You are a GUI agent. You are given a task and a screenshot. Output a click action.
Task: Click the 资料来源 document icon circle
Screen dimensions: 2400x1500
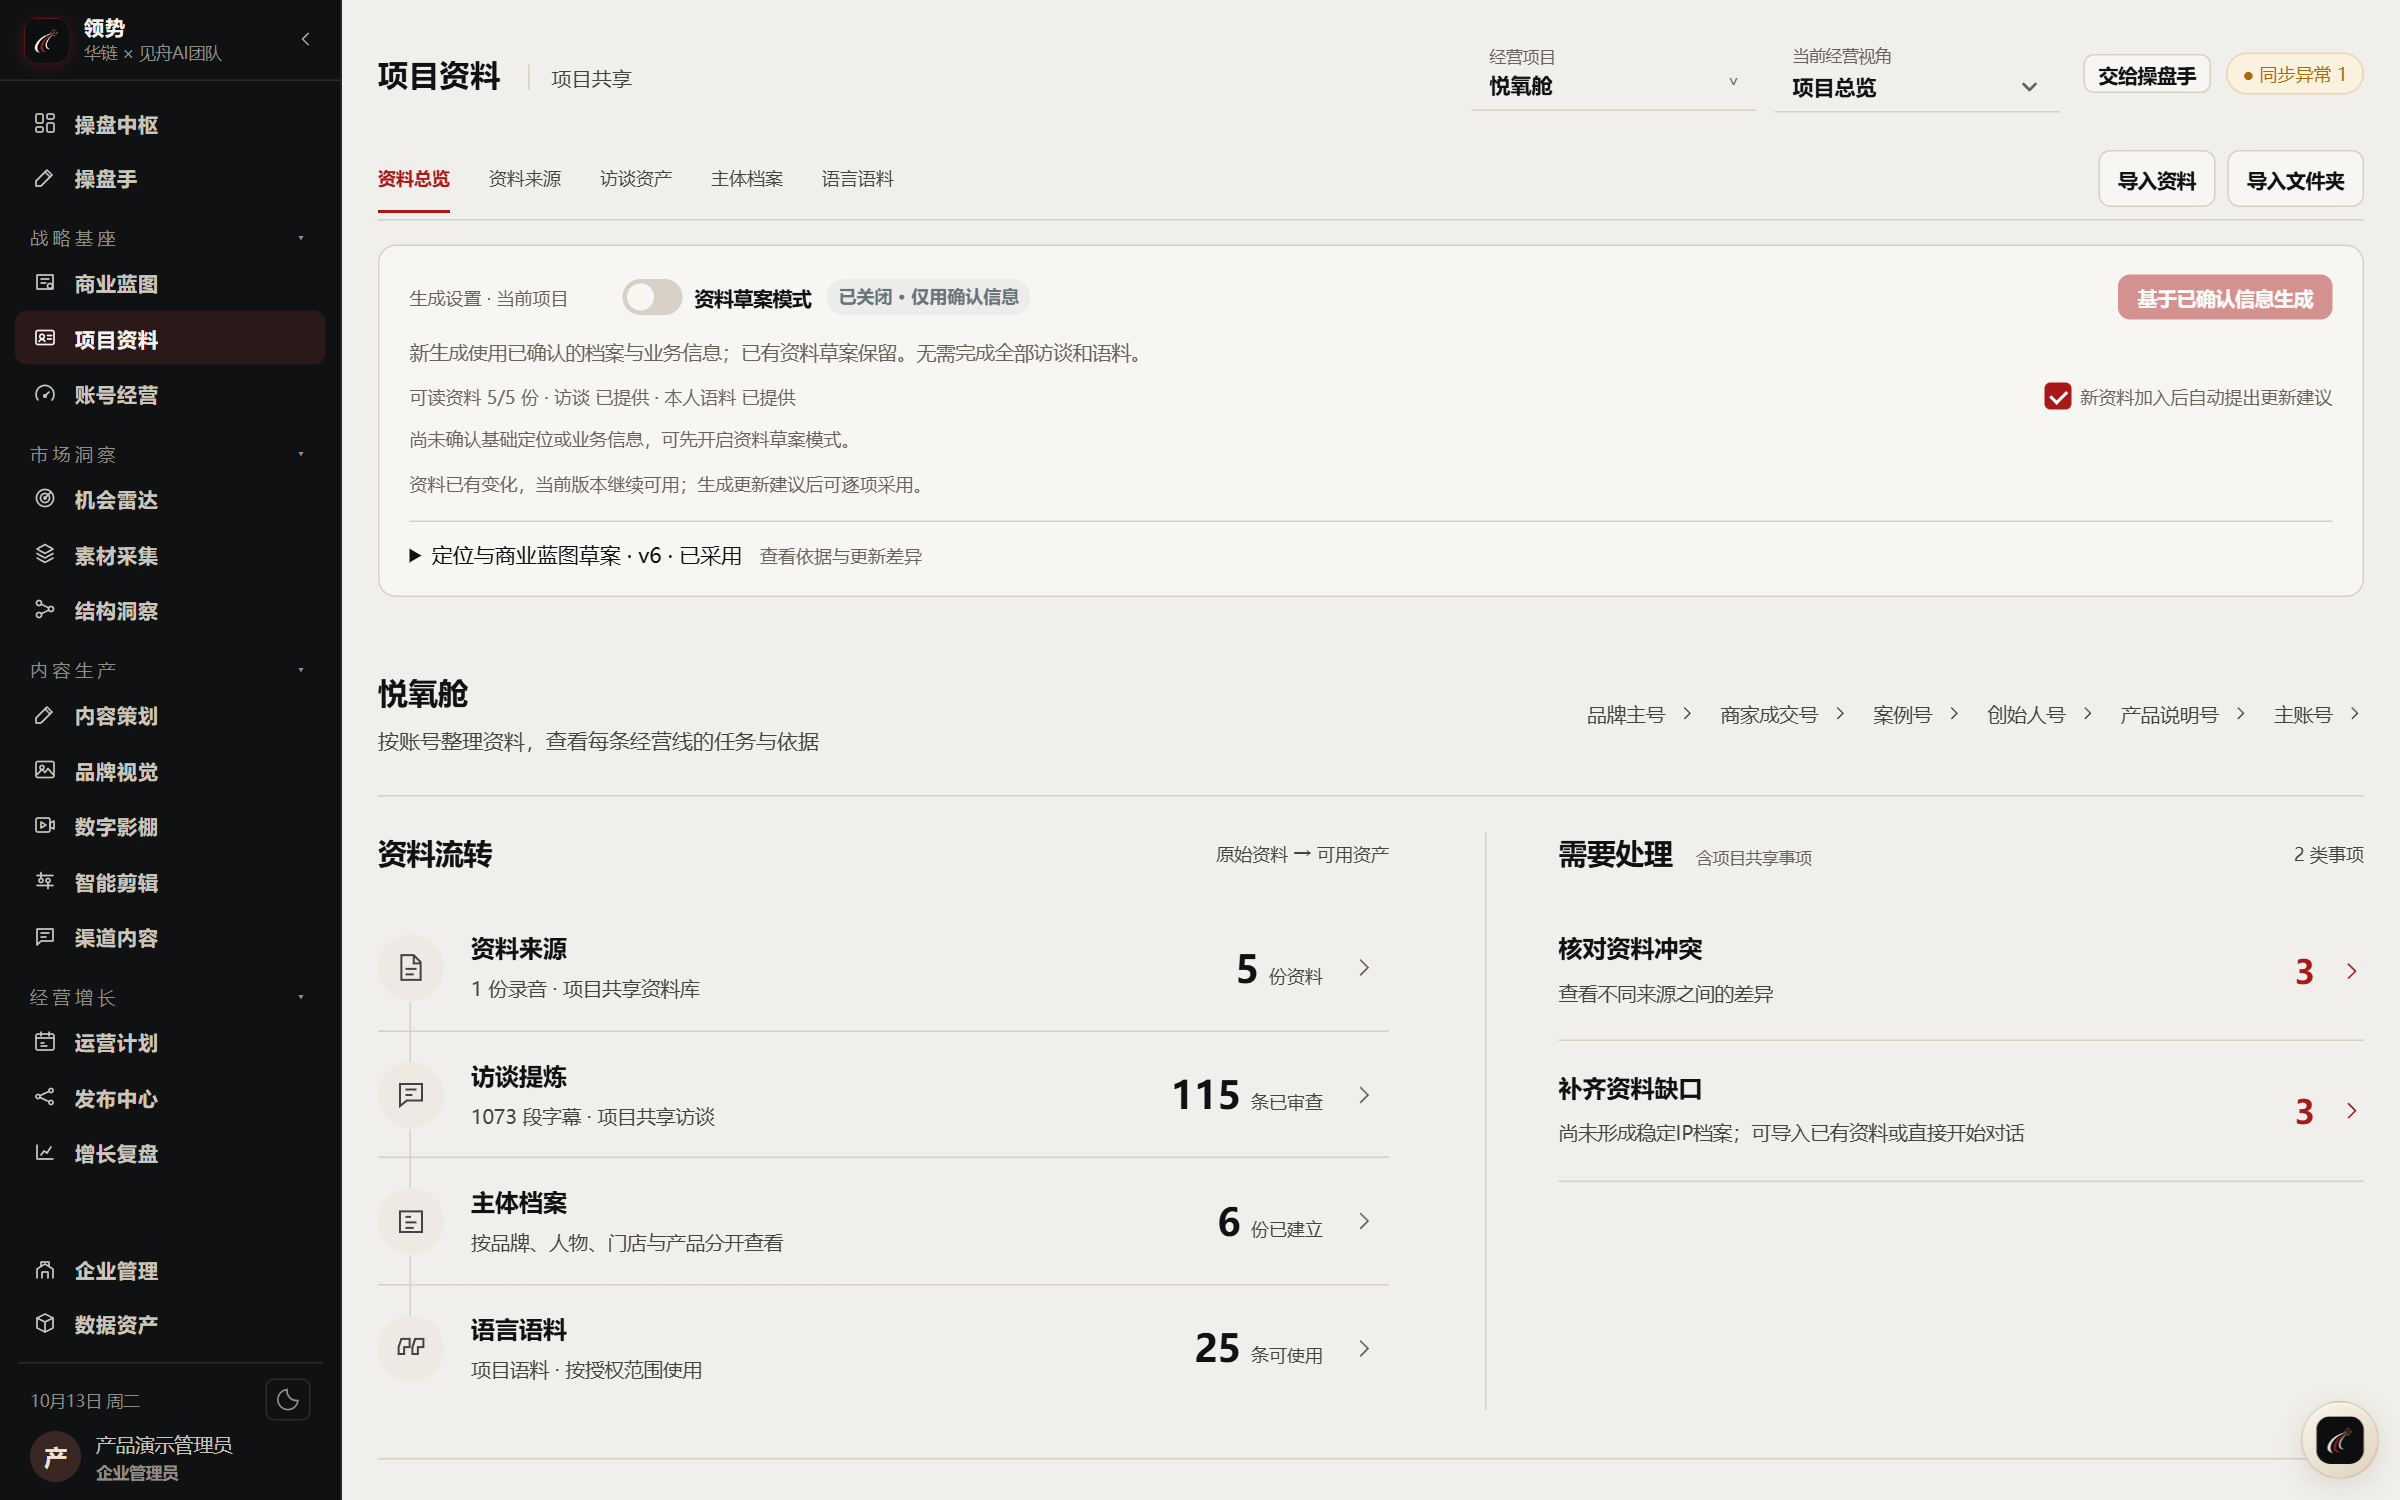[411, 968]
